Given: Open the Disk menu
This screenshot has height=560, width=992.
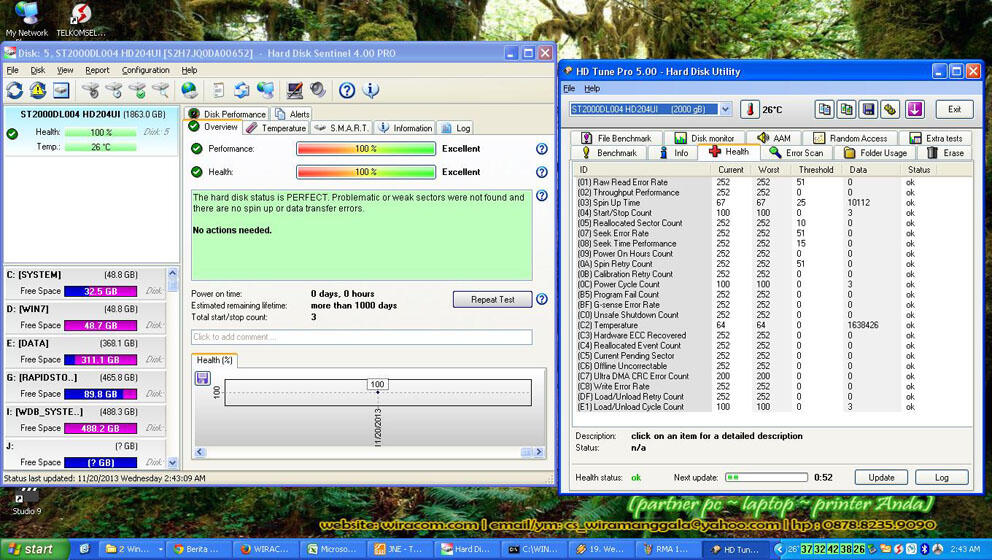Looking at the screenshot, I should [x=38, y=70].
